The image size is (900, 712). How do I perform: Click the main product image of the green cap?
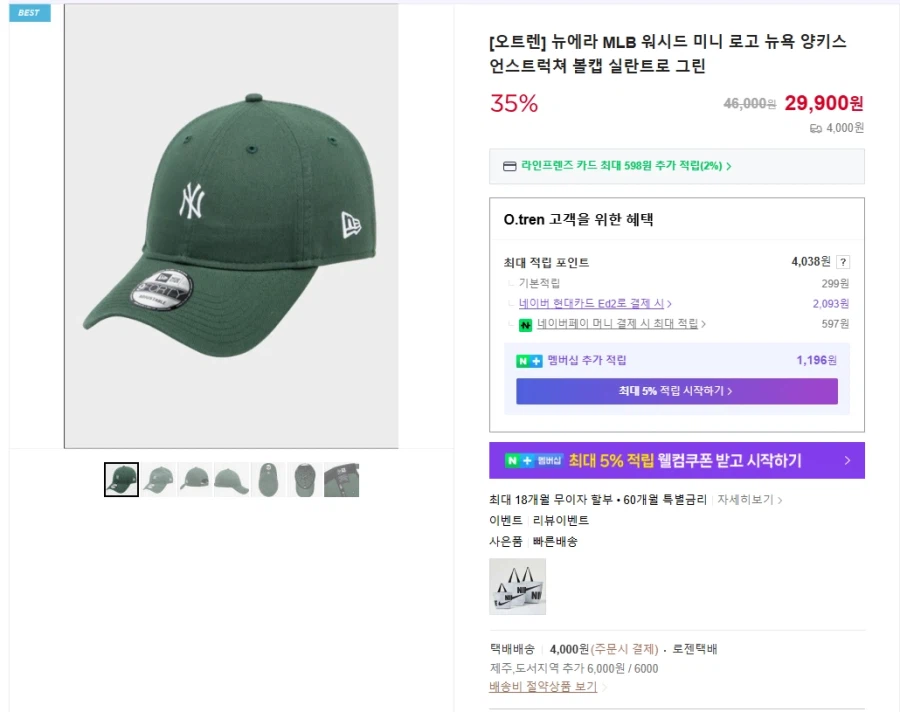pyautogui.click(x=230, y=225)
